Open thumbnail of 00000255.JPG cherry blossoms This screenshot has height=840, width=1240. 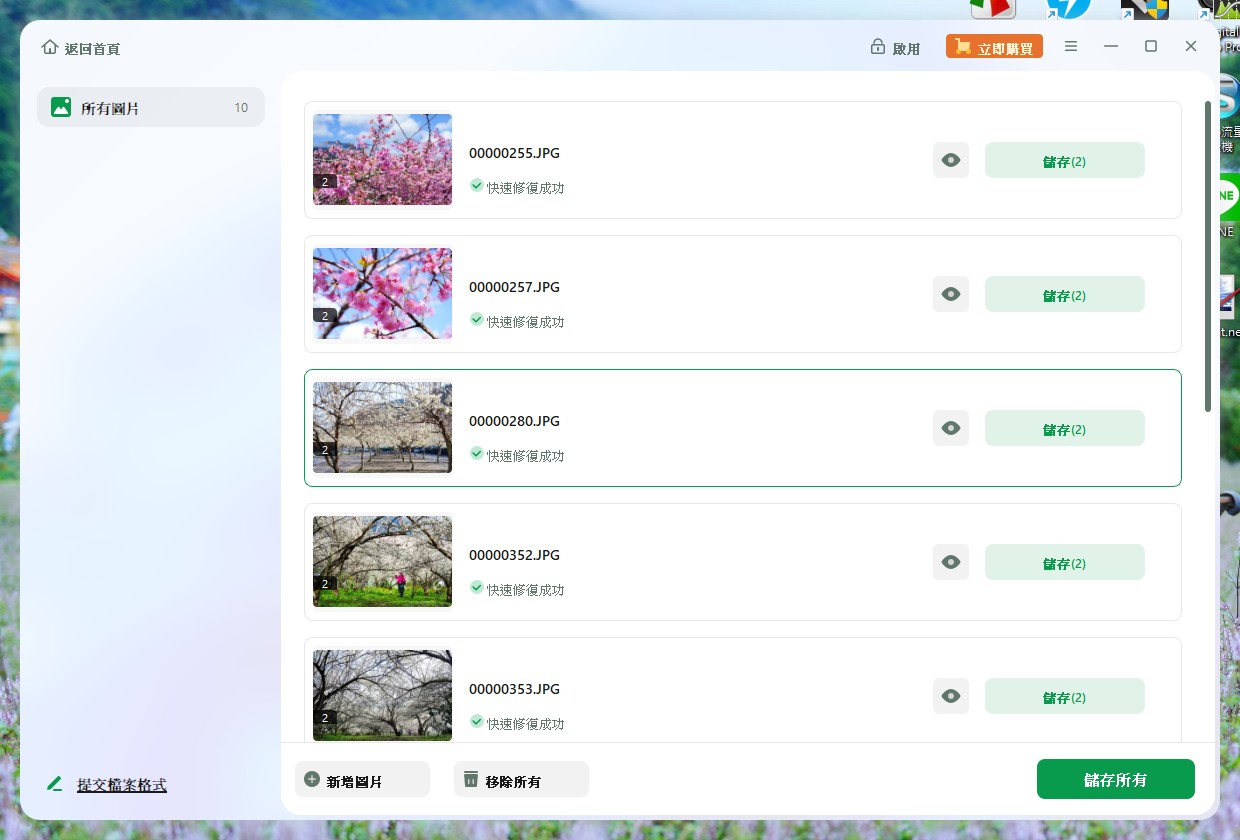[382, 159]
